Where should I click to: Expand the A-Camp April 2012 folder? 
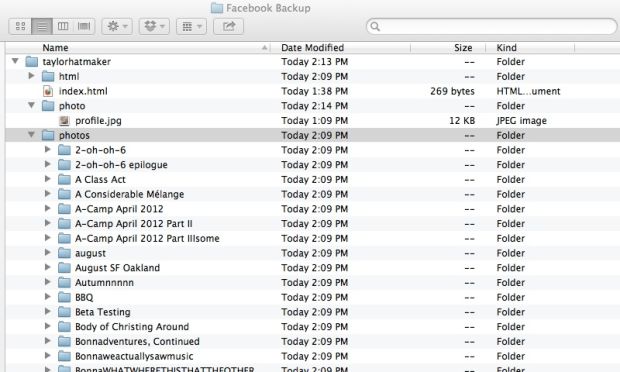pos(48,208)
